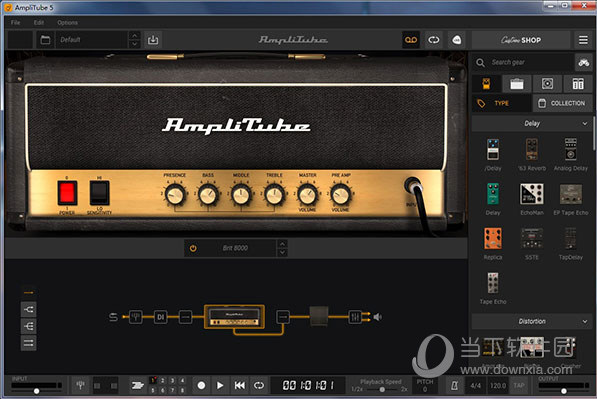Open the Options menu
The height and width of the screenshot is (399, 597).
coord(67,22)
